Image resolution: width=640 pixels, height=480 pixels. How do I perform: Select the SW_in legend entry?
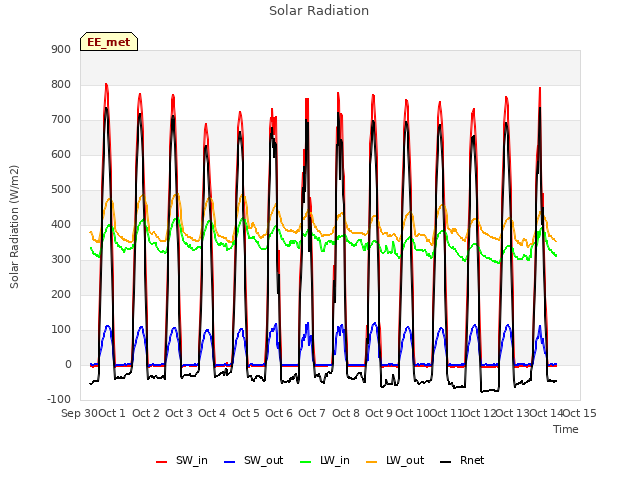point(182,460)
